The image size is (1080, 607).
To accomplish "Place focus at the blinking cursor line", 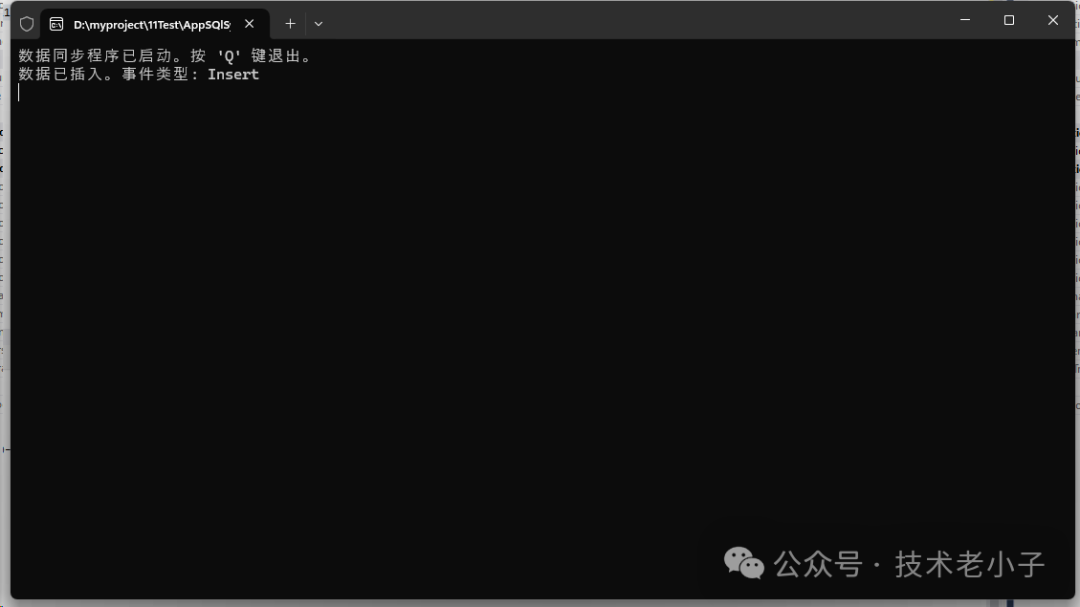I will pyautogui.click(x=19, y=93).
